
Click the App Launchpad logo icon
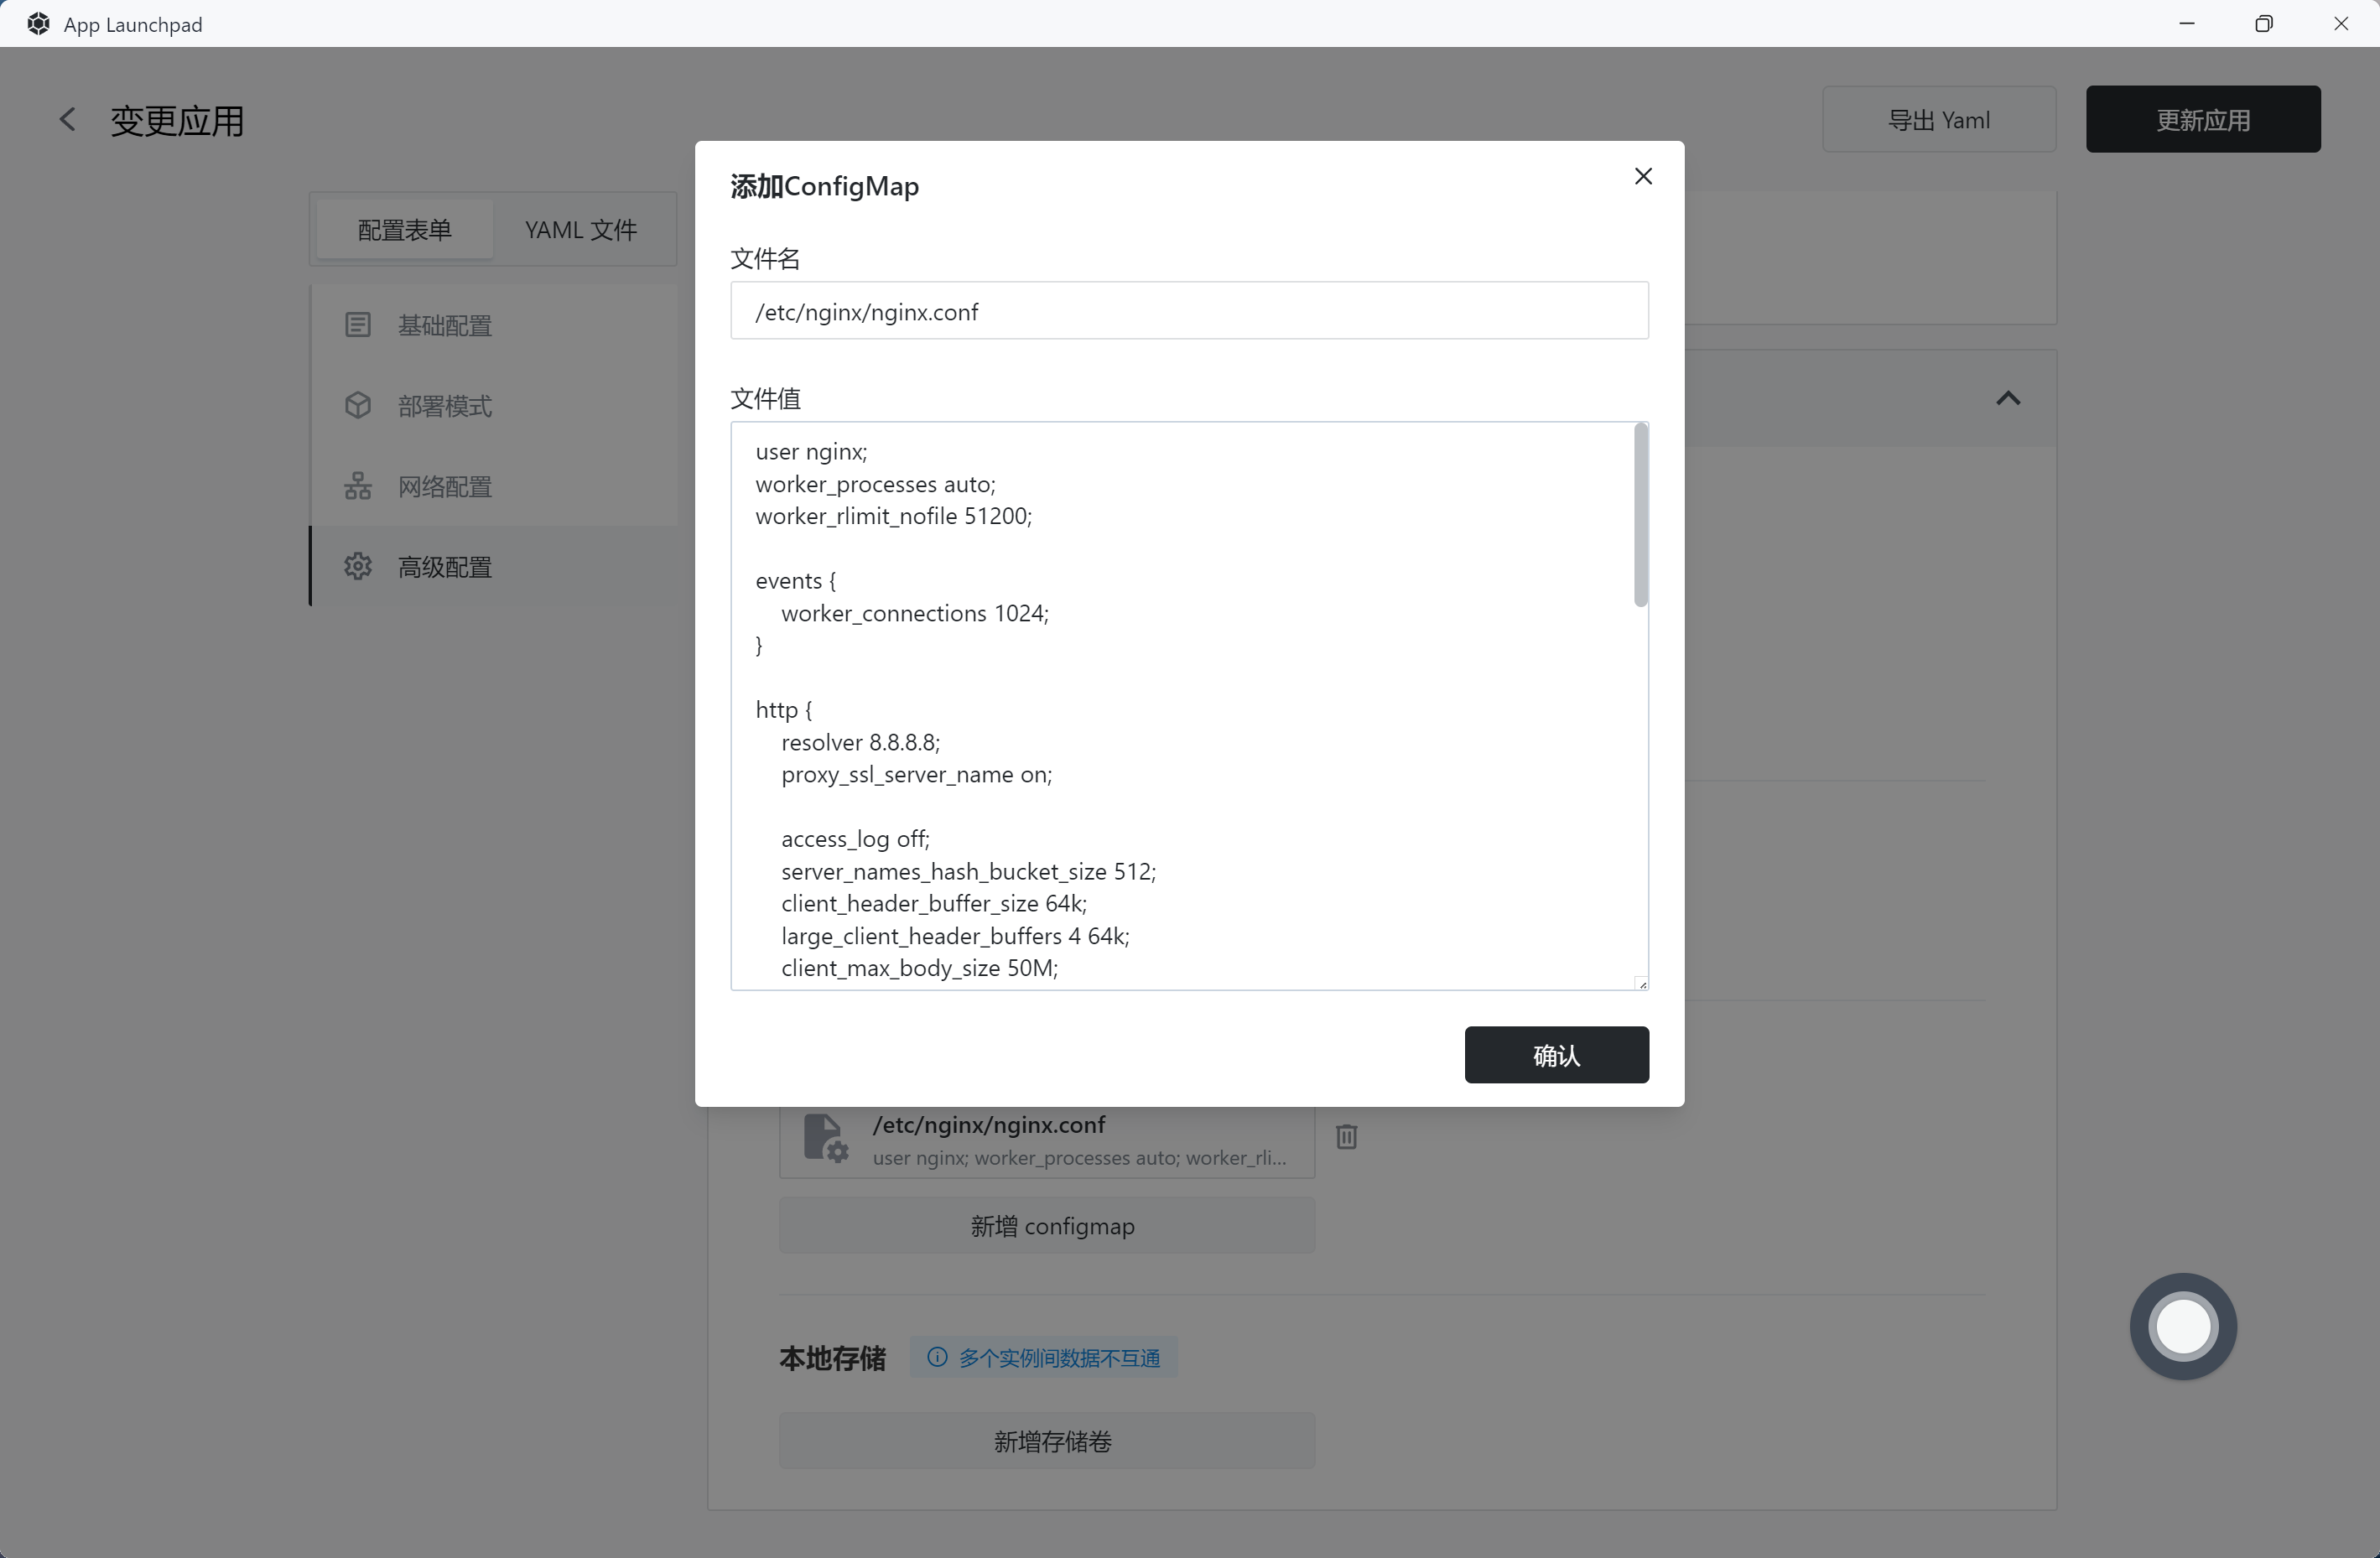pyautogui.click(x=38, y=24)
